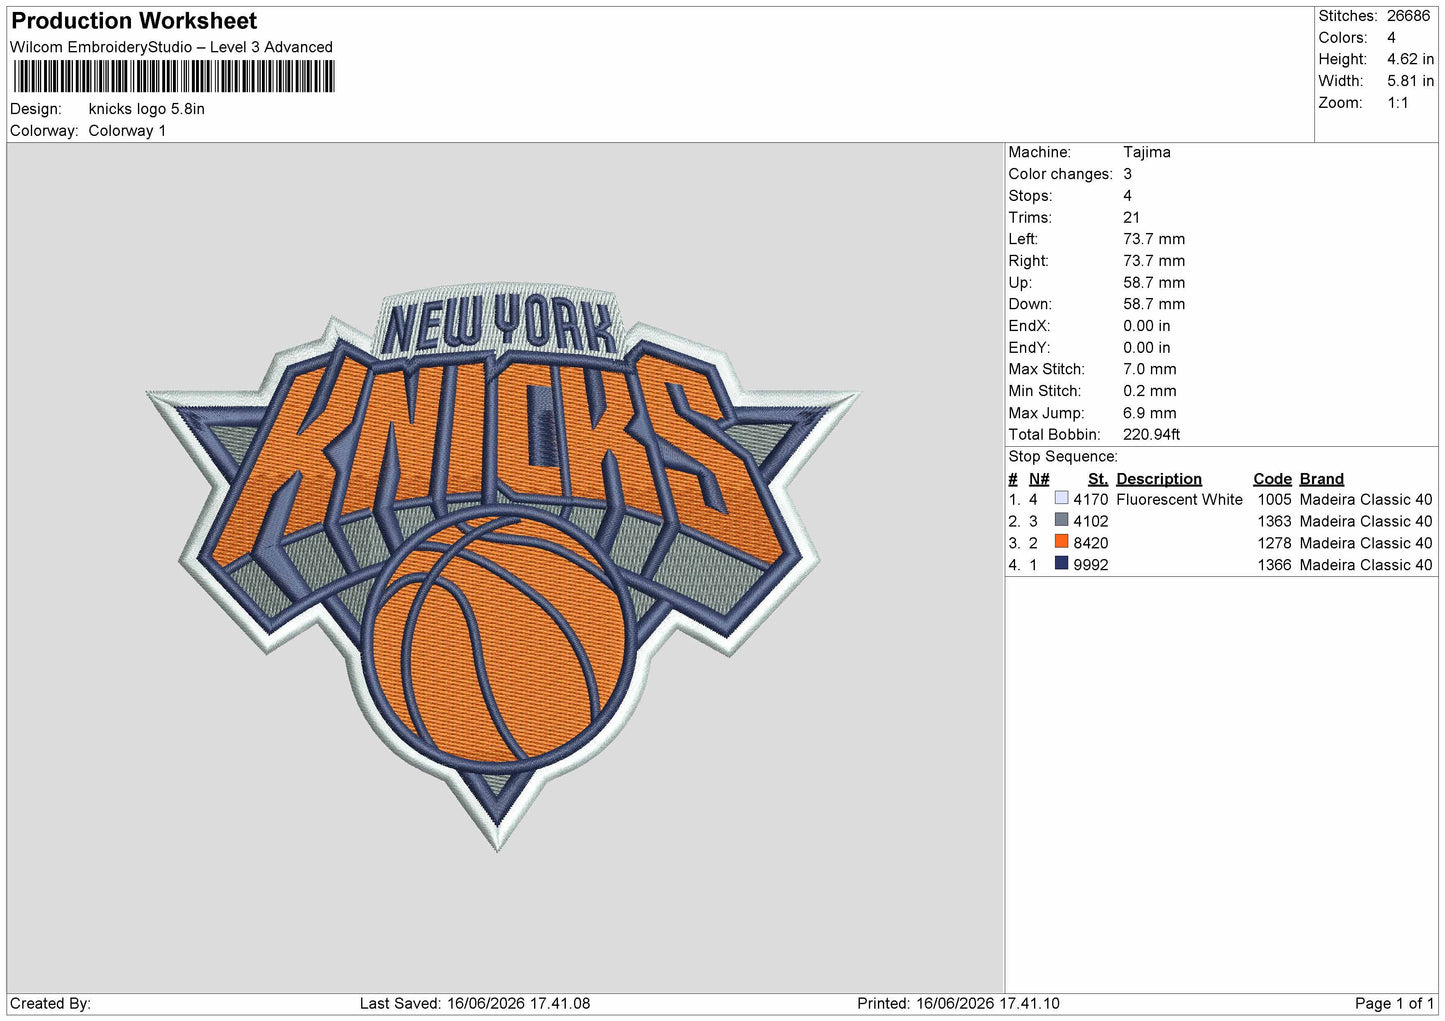This screenshot has width=1445, height=1021.
Task: Click the Width value 5.81 in
Action: pos(1410,81)
